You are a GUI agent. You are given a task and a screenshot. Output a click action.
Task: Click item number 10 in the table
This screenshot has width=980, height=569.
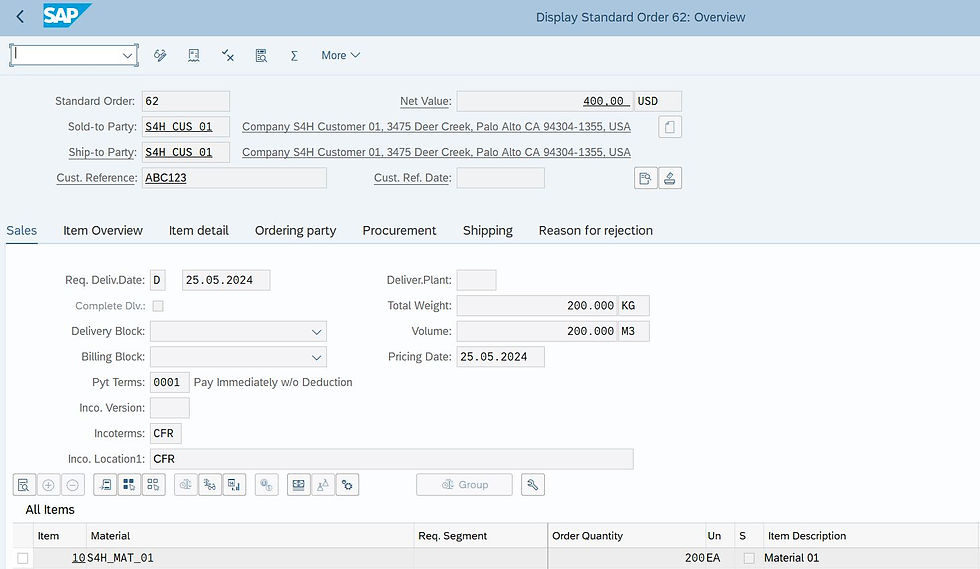click(x=78, y=558)
